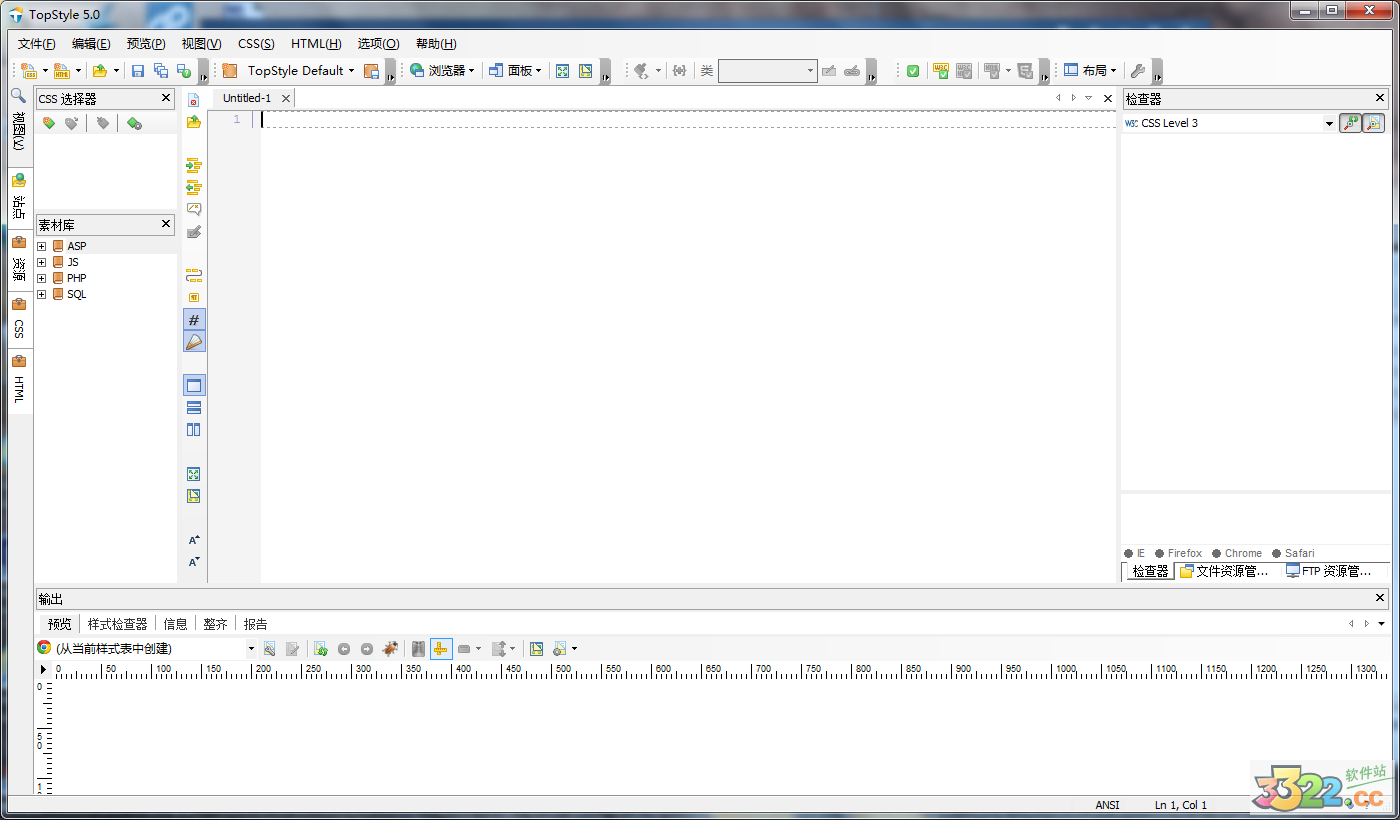1400x820 pixels.
Task: Click the new CSS file icon
Action: click(x=30, y=71)
